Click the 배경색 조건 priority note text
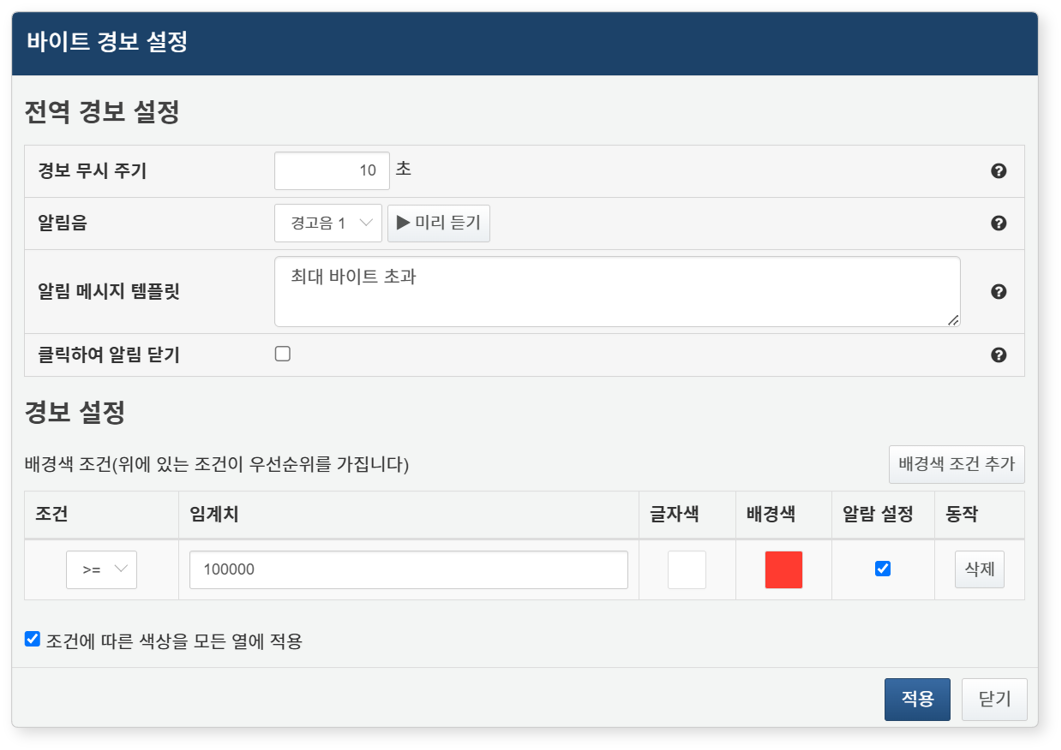The width and height of the screenshot is (1061, 750). pos(217,464)
